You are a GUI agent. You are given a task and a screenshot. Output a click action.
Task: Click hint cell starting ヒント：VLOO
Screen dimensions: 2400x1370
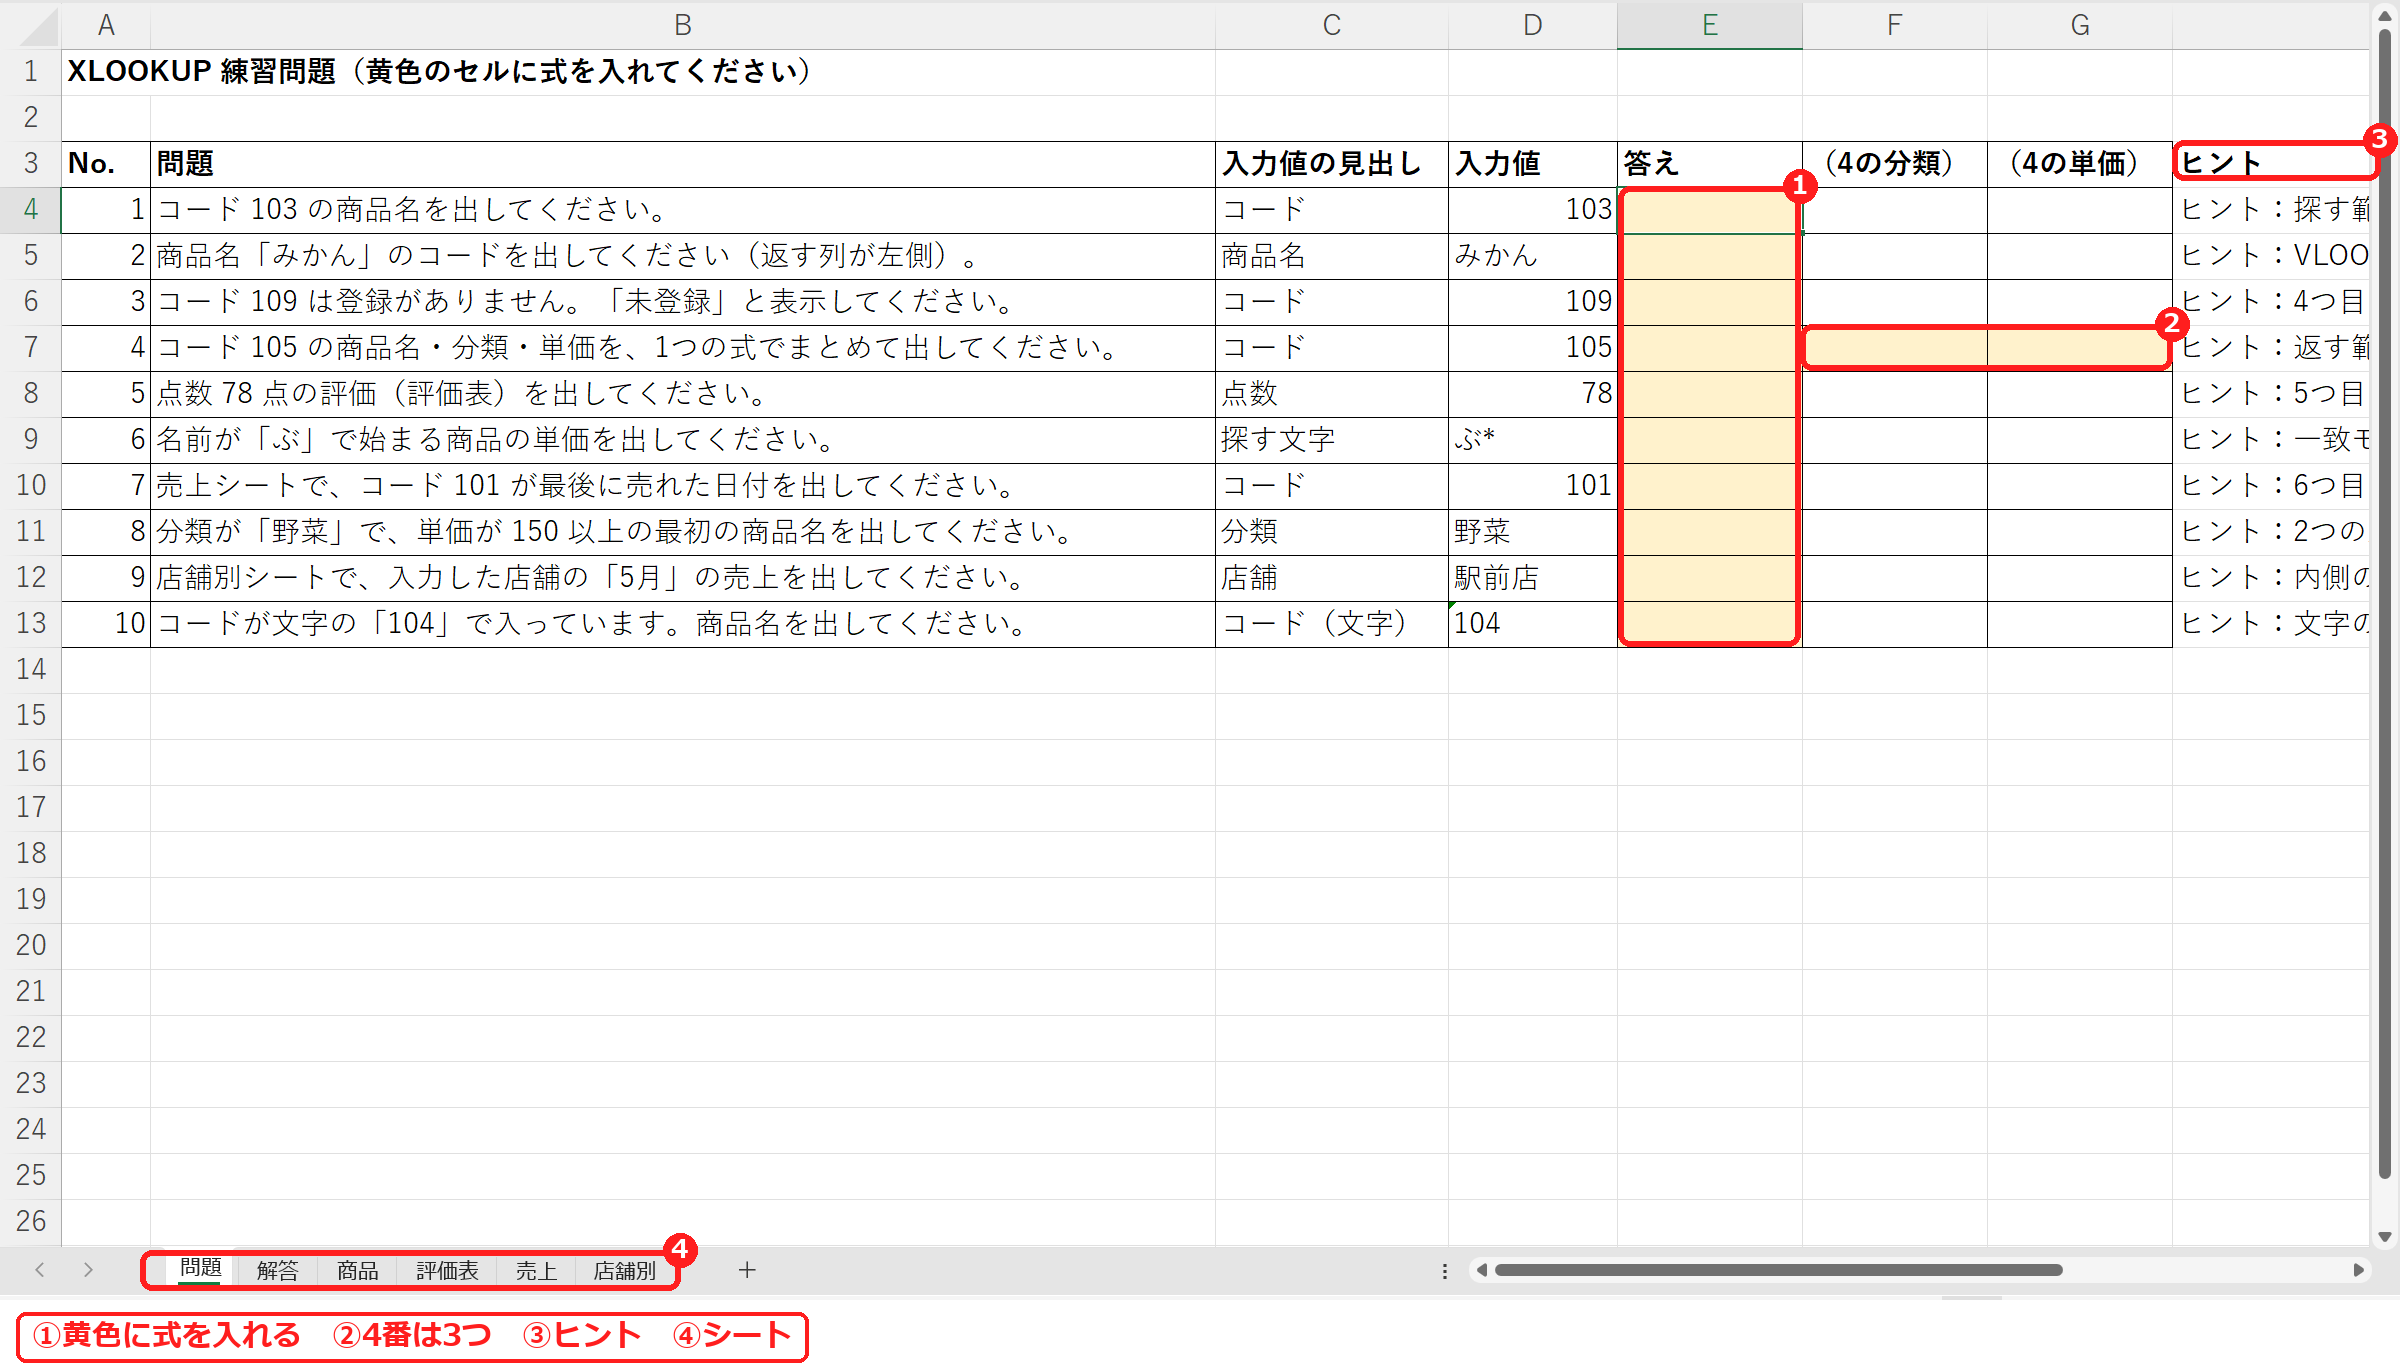pos(2272,256)
